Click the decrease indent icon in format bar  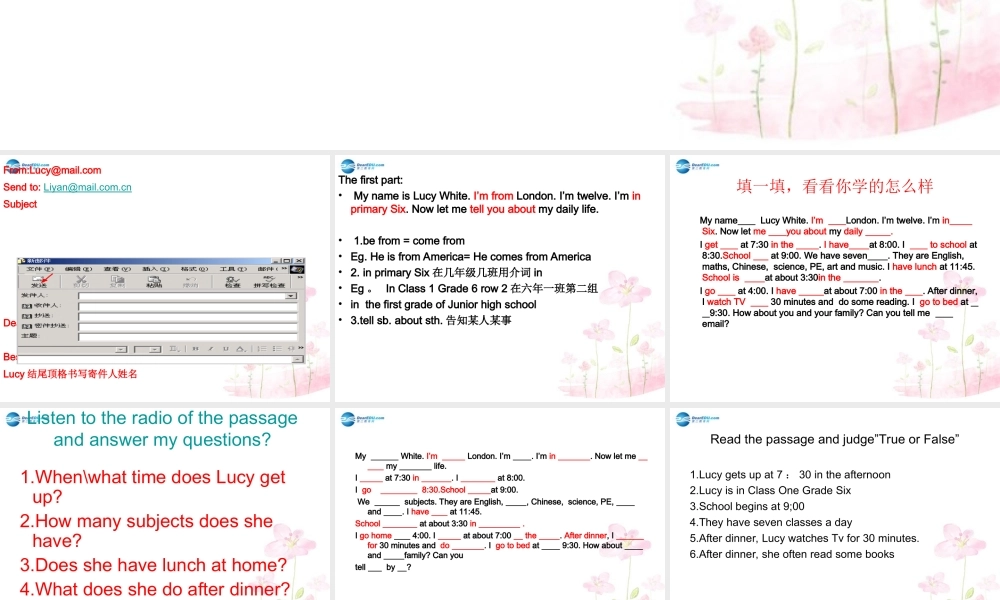(291, 349)
